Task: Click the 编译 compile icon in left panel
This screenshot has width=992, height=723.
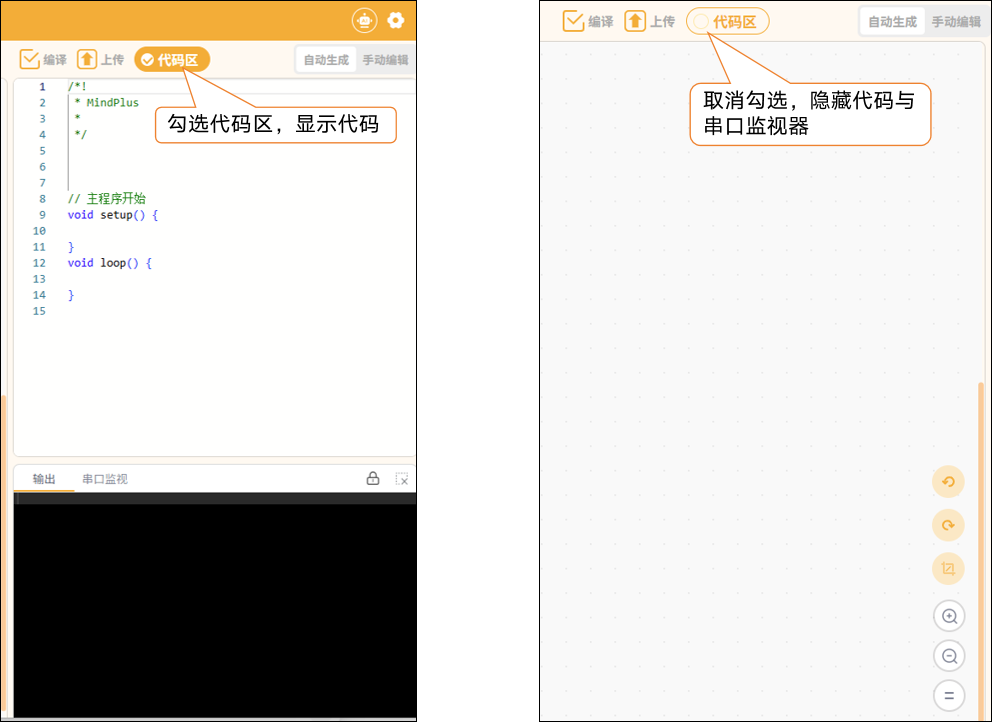Action: 29,59
